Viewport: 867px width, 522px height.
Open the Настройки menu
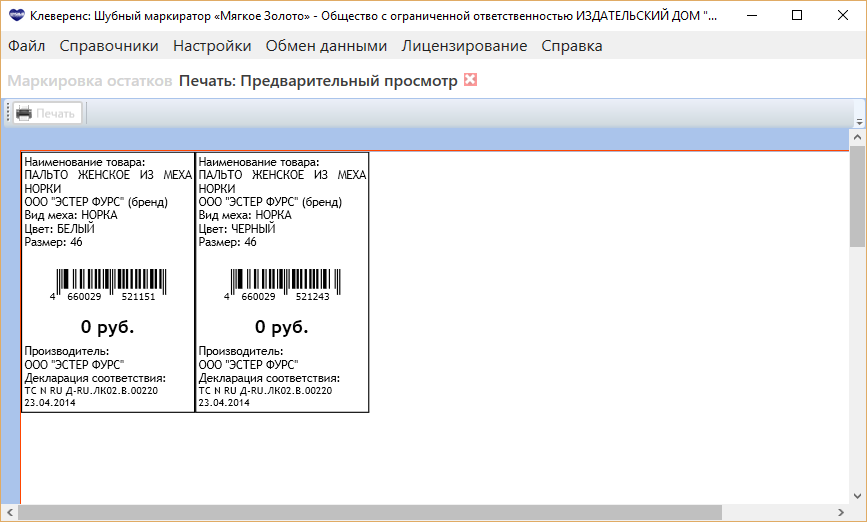click(x=212, y=46)
